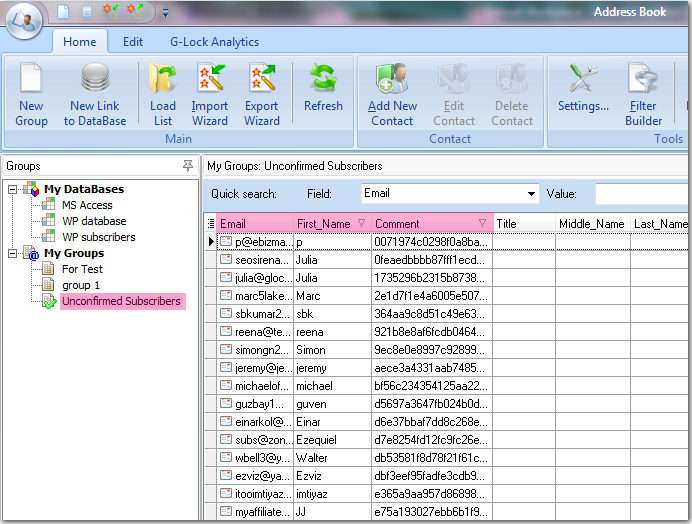The height and width of the screenshot is (524, 692).
Task: Open the G-Lock Analytics tab
Action: pyautogui.click(x=214, y=42)
